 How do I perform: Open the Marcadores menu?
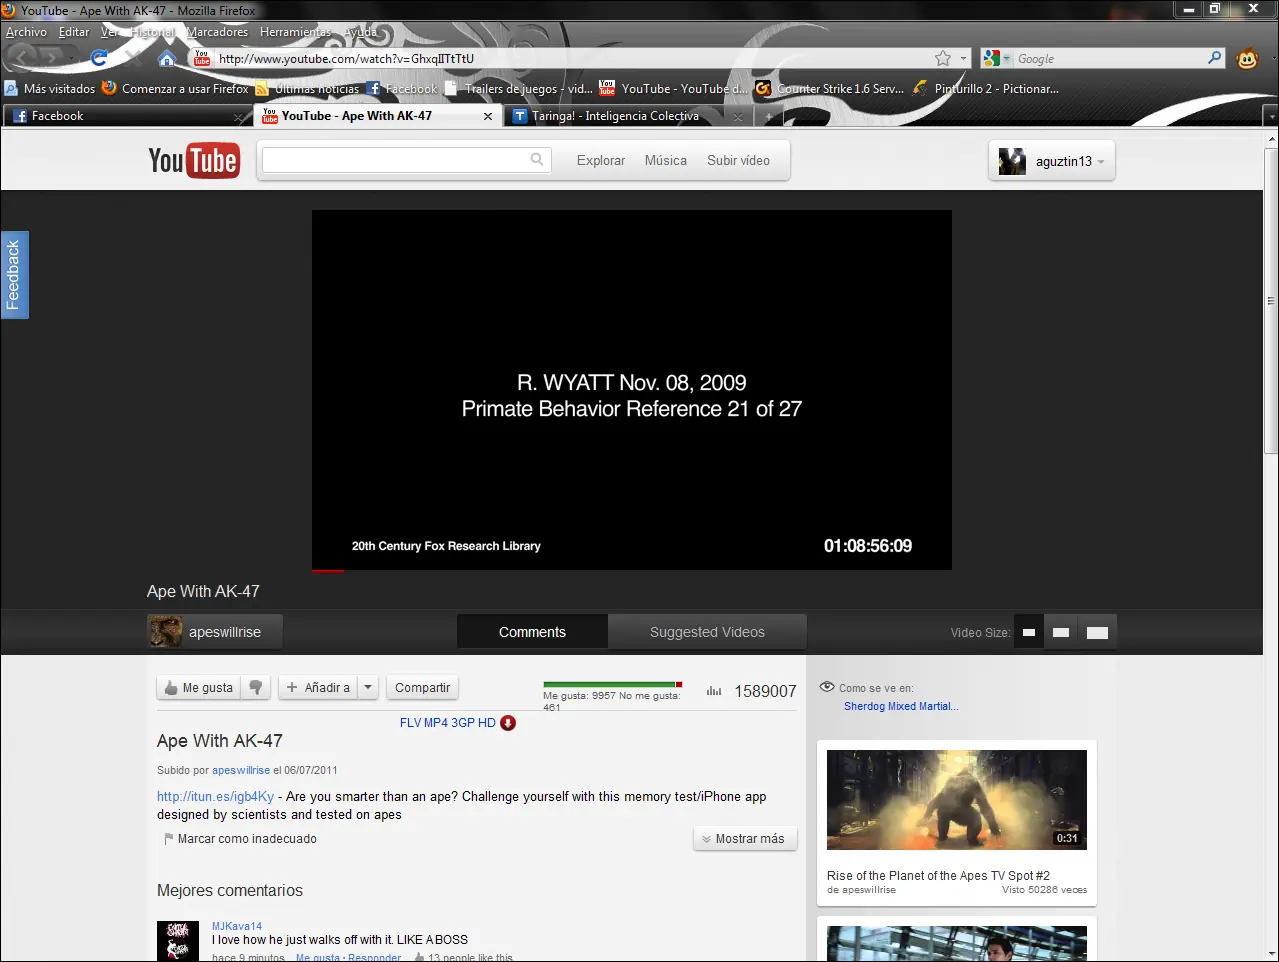(217, 32)
